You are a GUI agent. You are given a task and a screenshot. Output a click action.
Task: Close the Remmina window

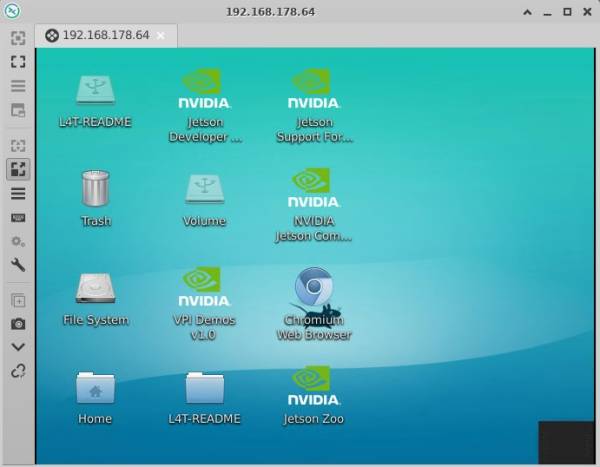tap(587, 12)
